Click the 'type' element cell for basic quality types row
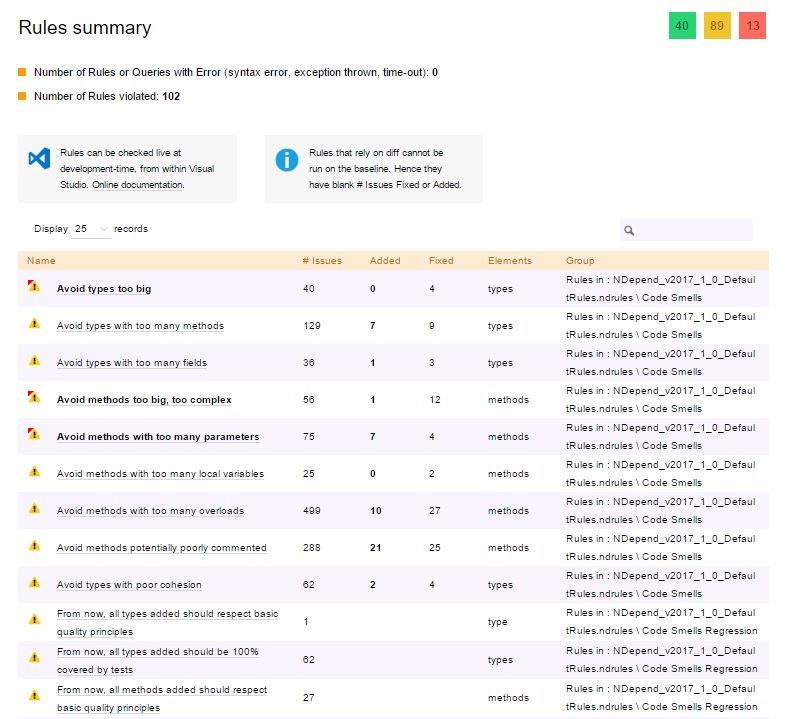This screenshot has width=793, height=719. point(498,622)
